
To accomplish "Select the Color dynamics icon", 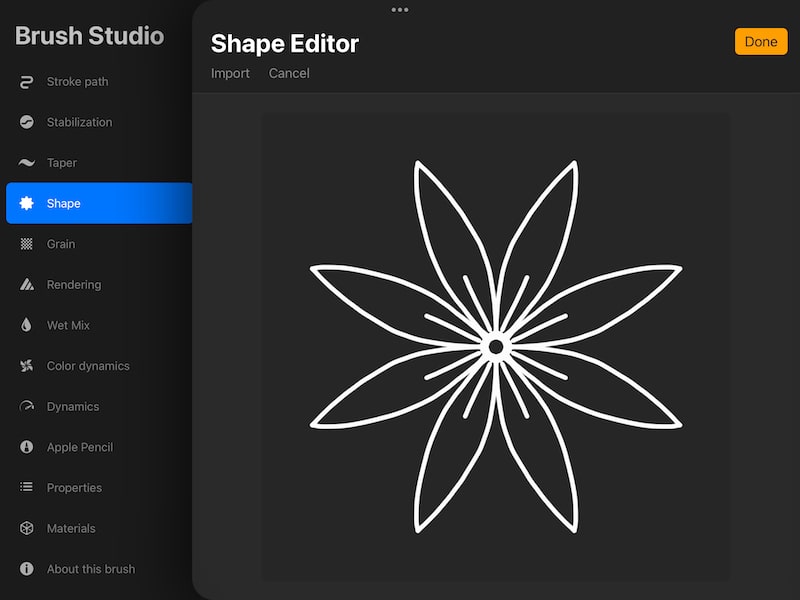I will click(24, 365).
